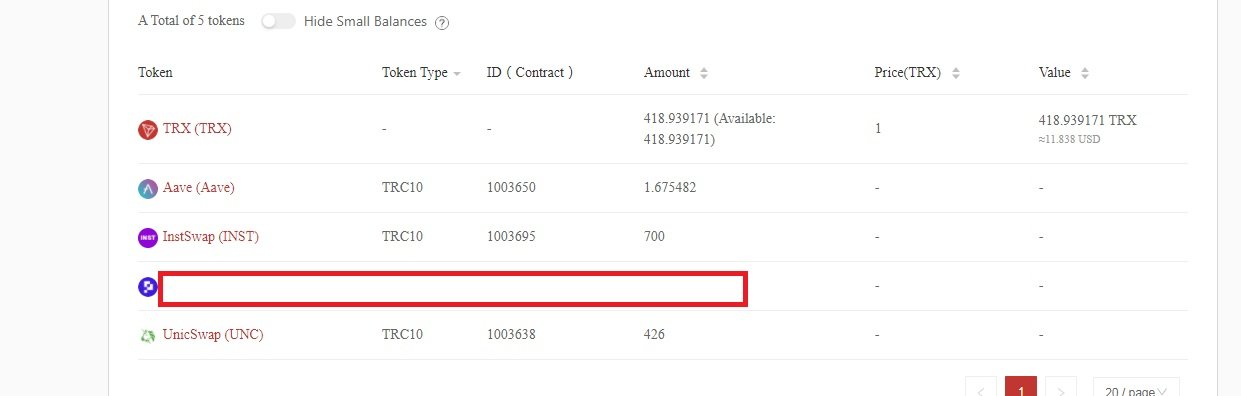Sort by the Value column

tap(1084, 73)
